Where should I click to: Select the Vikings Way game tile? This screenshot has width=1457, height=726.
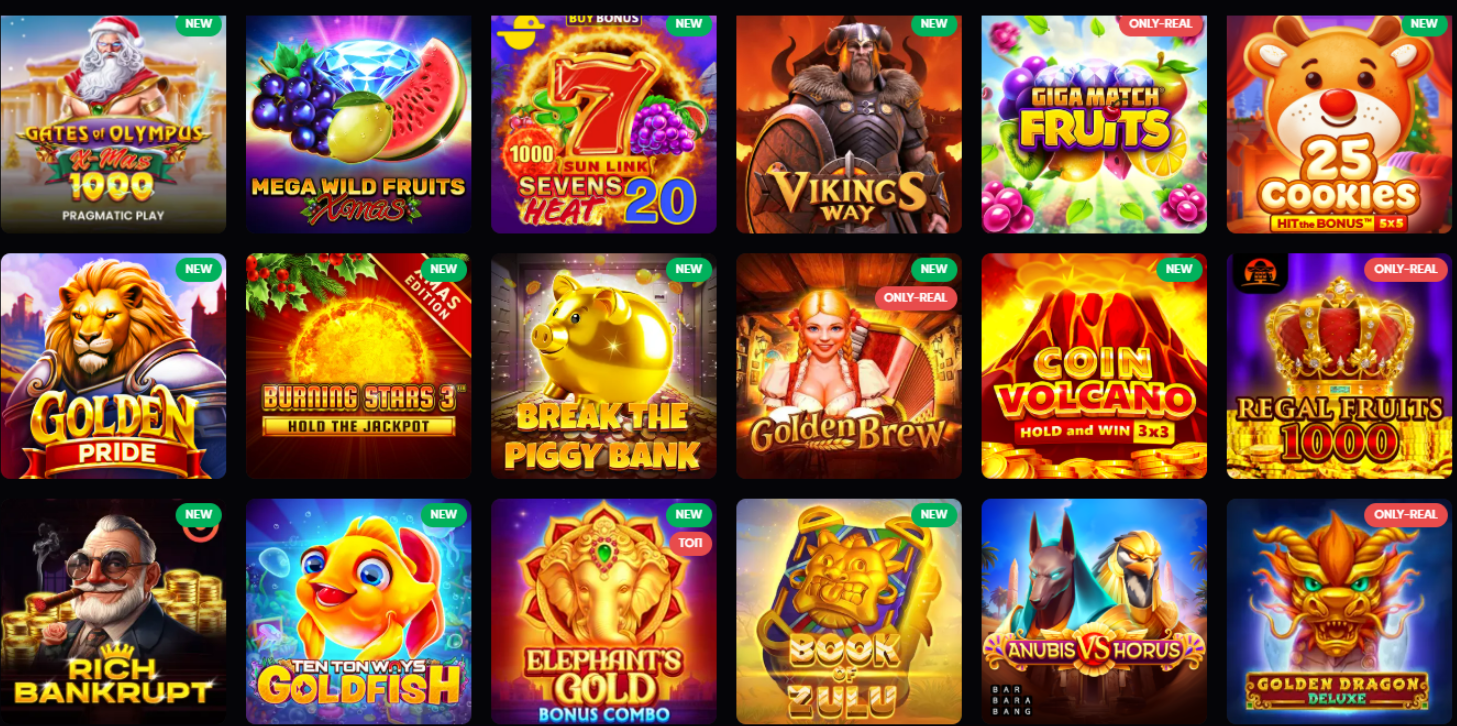[848, 124]
